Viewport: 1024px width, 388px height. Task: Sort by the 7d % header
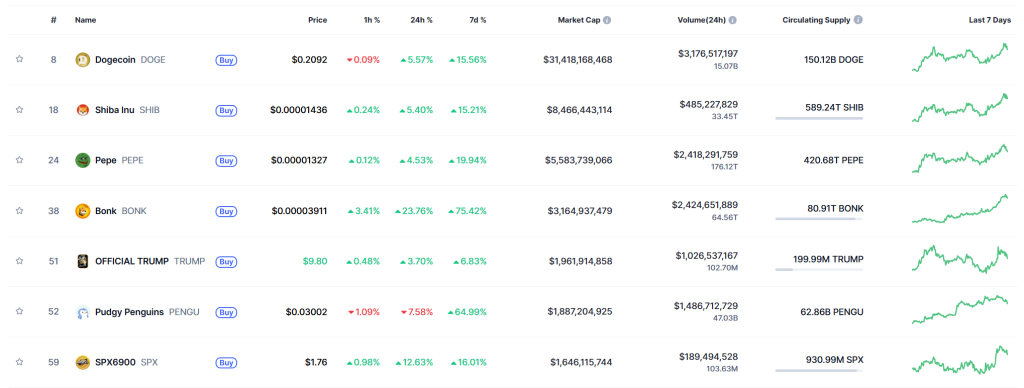click(477, 20)
